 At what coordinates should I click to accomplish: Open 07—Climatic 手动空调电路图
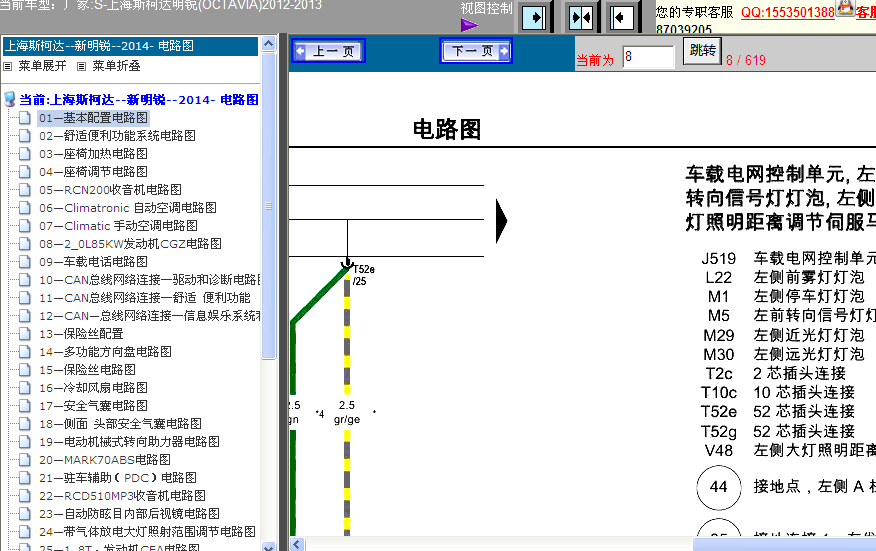118,226
